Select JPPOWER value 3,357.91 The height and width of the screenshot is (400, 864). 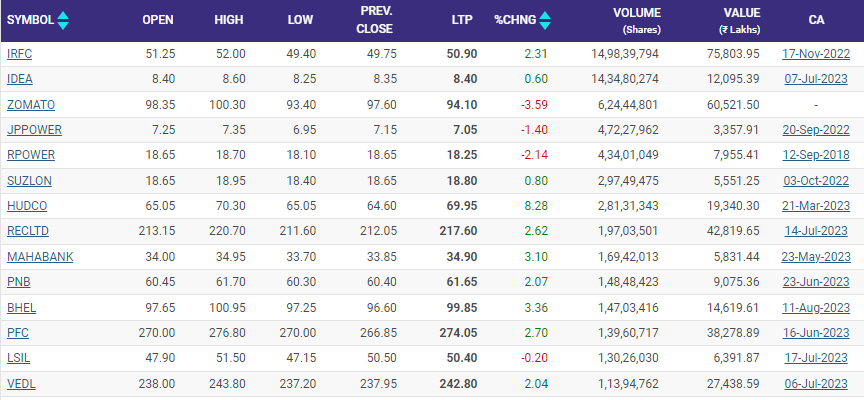(x=737, y=130)
